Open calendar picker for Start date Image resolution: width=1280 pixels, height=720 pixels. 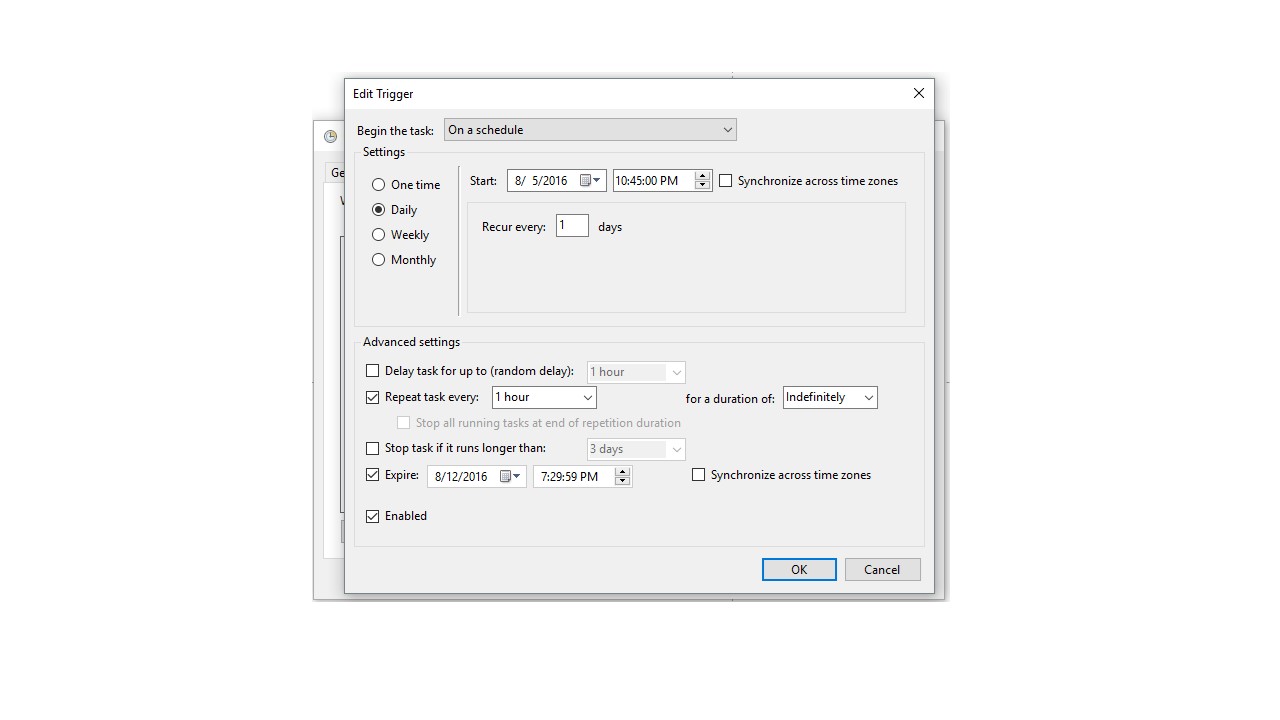click(590, 181)
